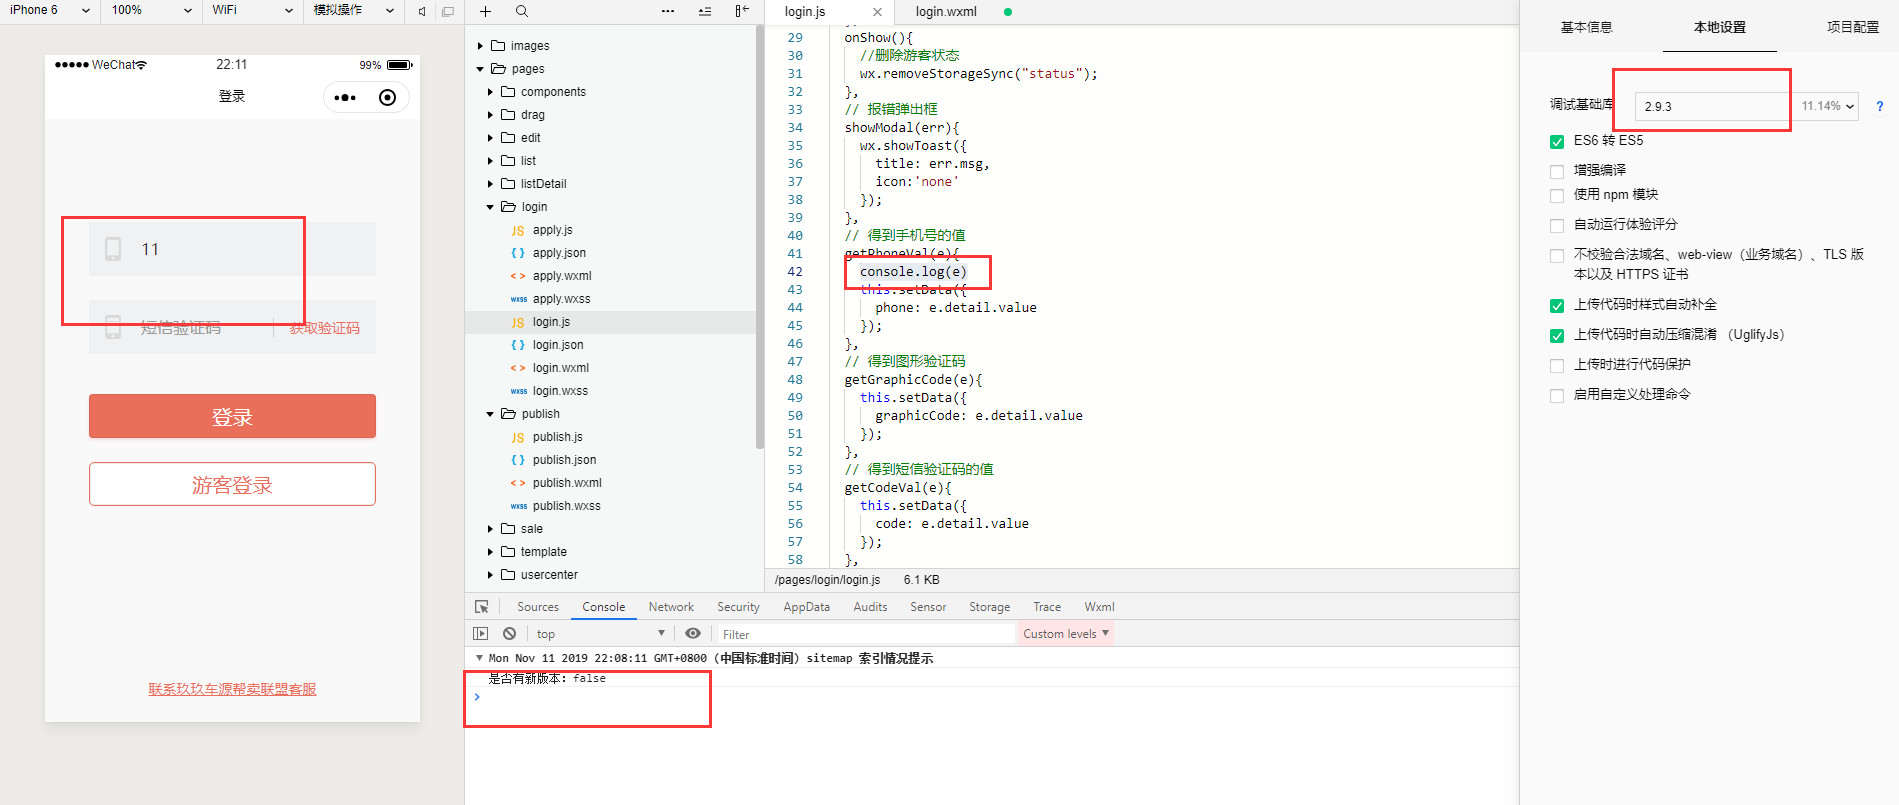Open the 项目配置 tab

click(1852, 27)
